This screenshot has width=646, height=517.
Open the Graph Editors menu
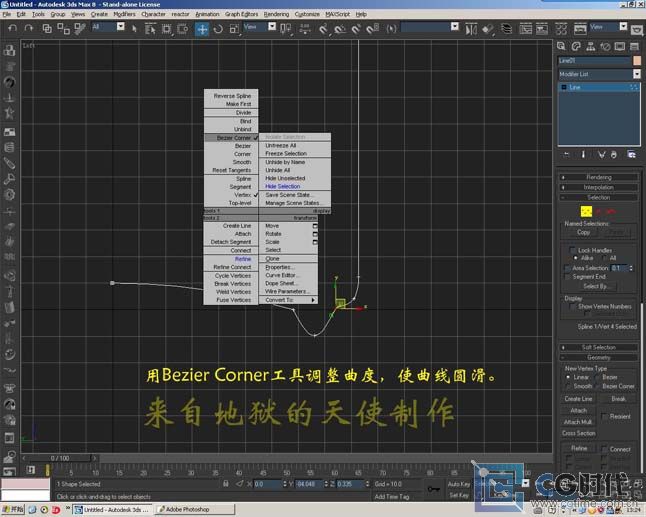[241, 14]
